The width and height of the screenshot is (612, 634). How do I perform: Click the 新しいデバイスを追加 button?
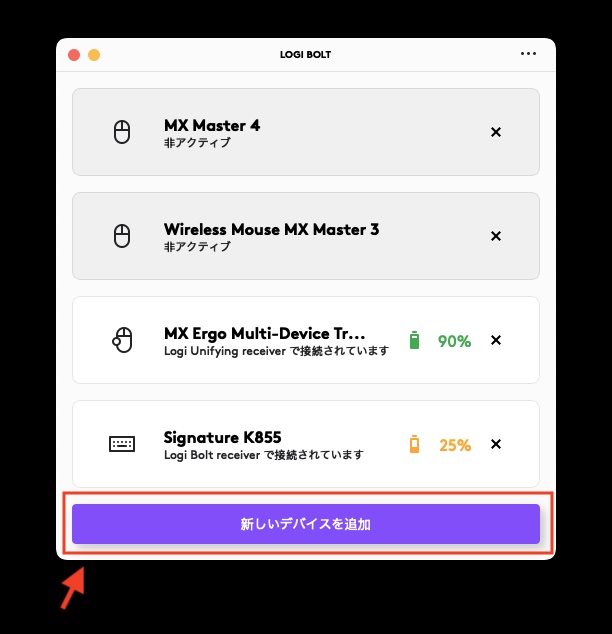point(306,524)
